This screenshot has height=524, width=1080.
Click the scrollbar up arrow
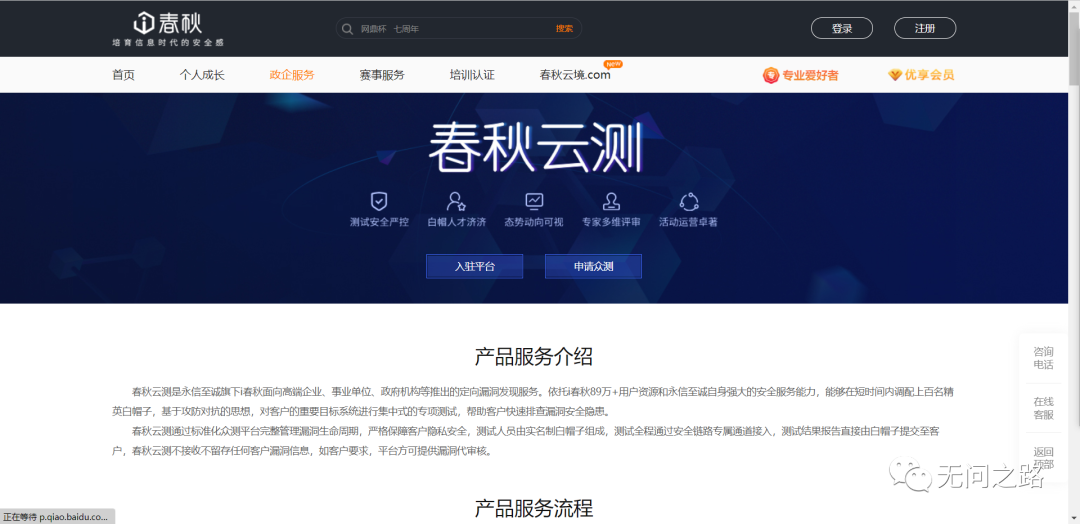tap(1074, 6)
